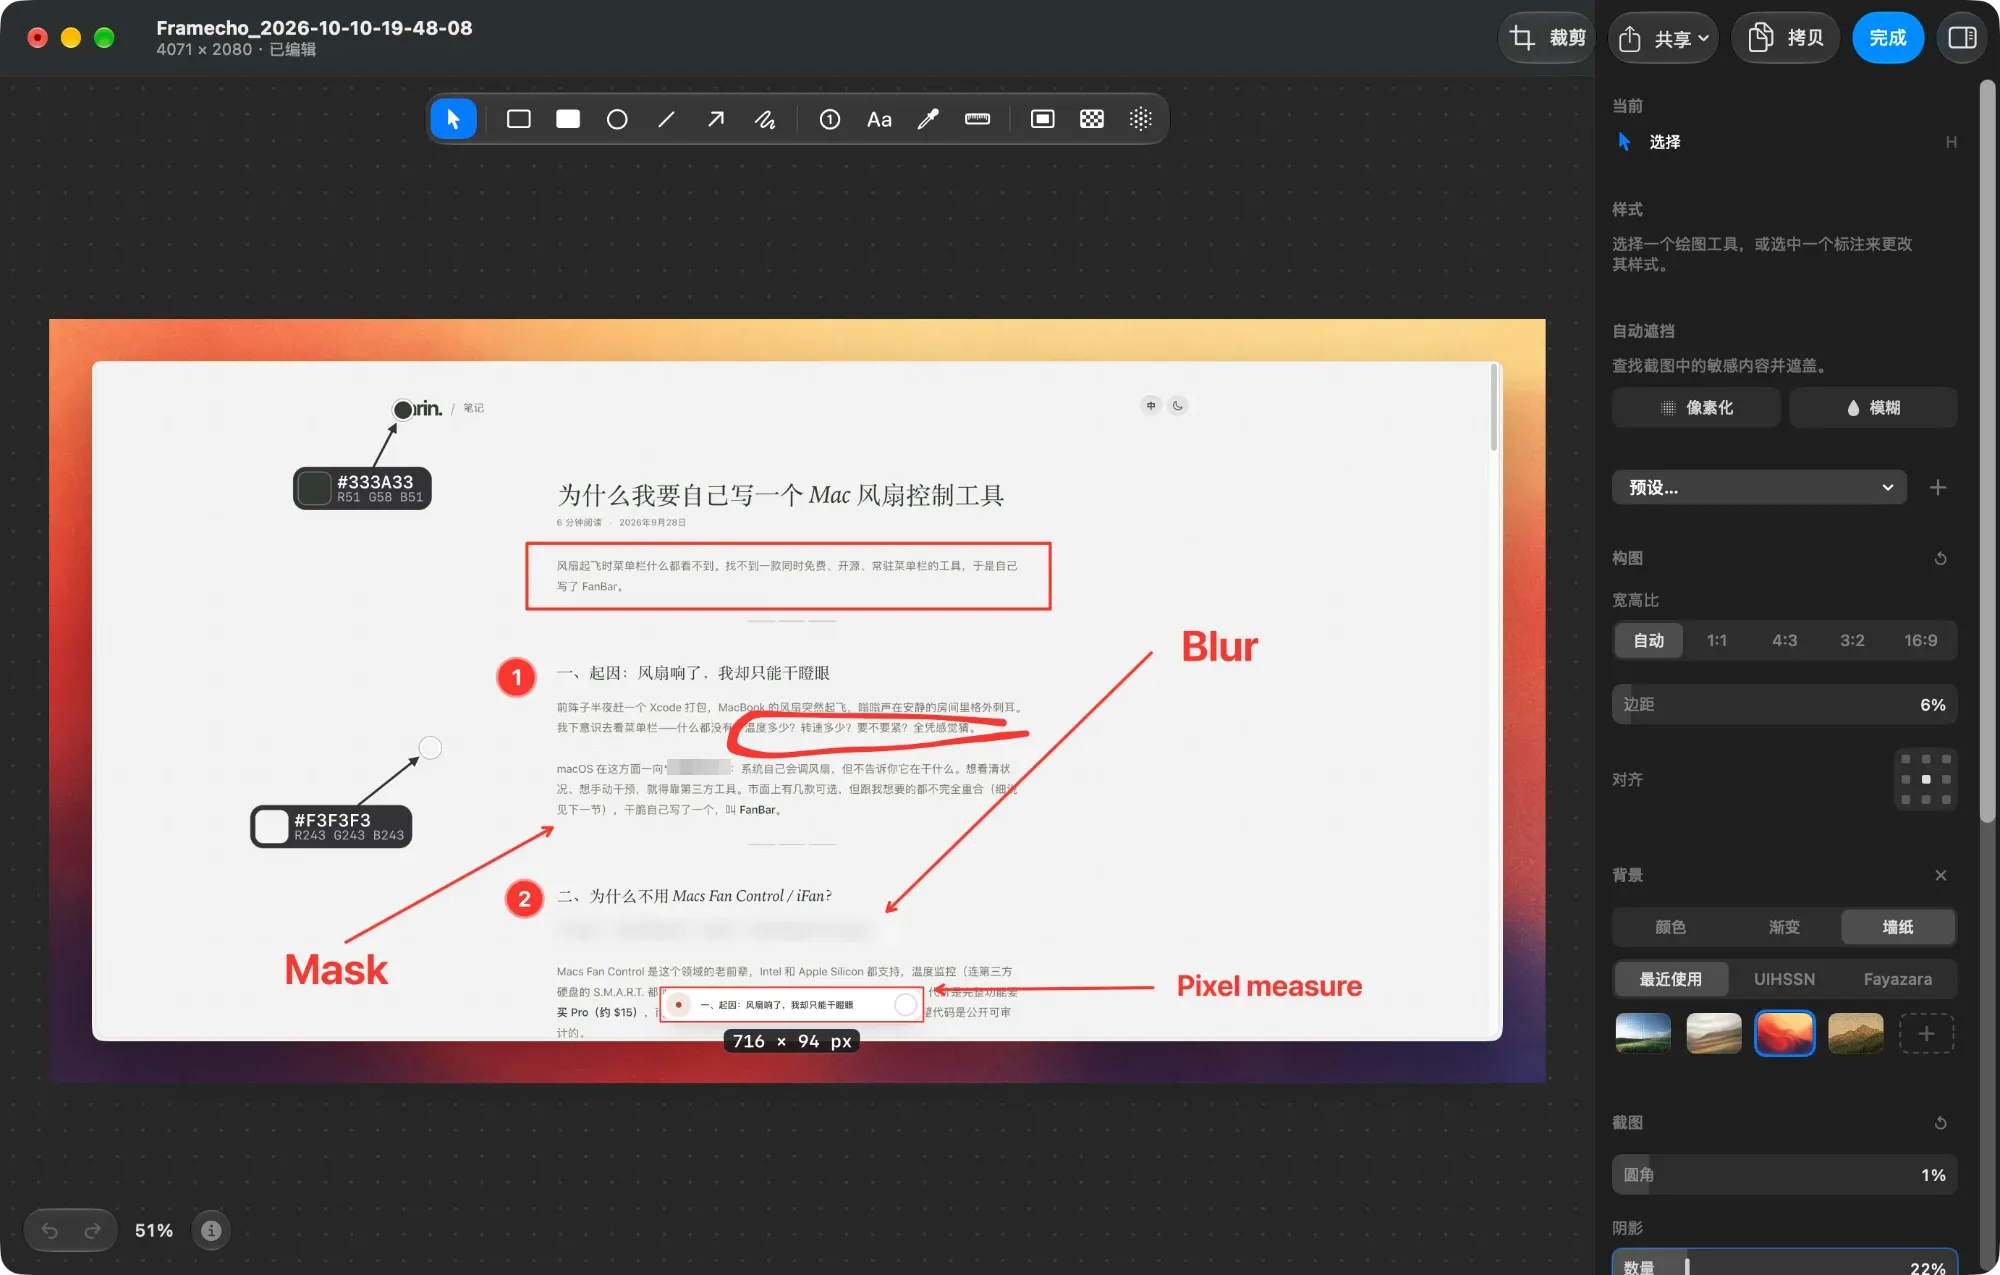2000x1275 pixels.
Task: Adjust the 圆角 corner radius slider
Action: click(x=1784, y=1175)
